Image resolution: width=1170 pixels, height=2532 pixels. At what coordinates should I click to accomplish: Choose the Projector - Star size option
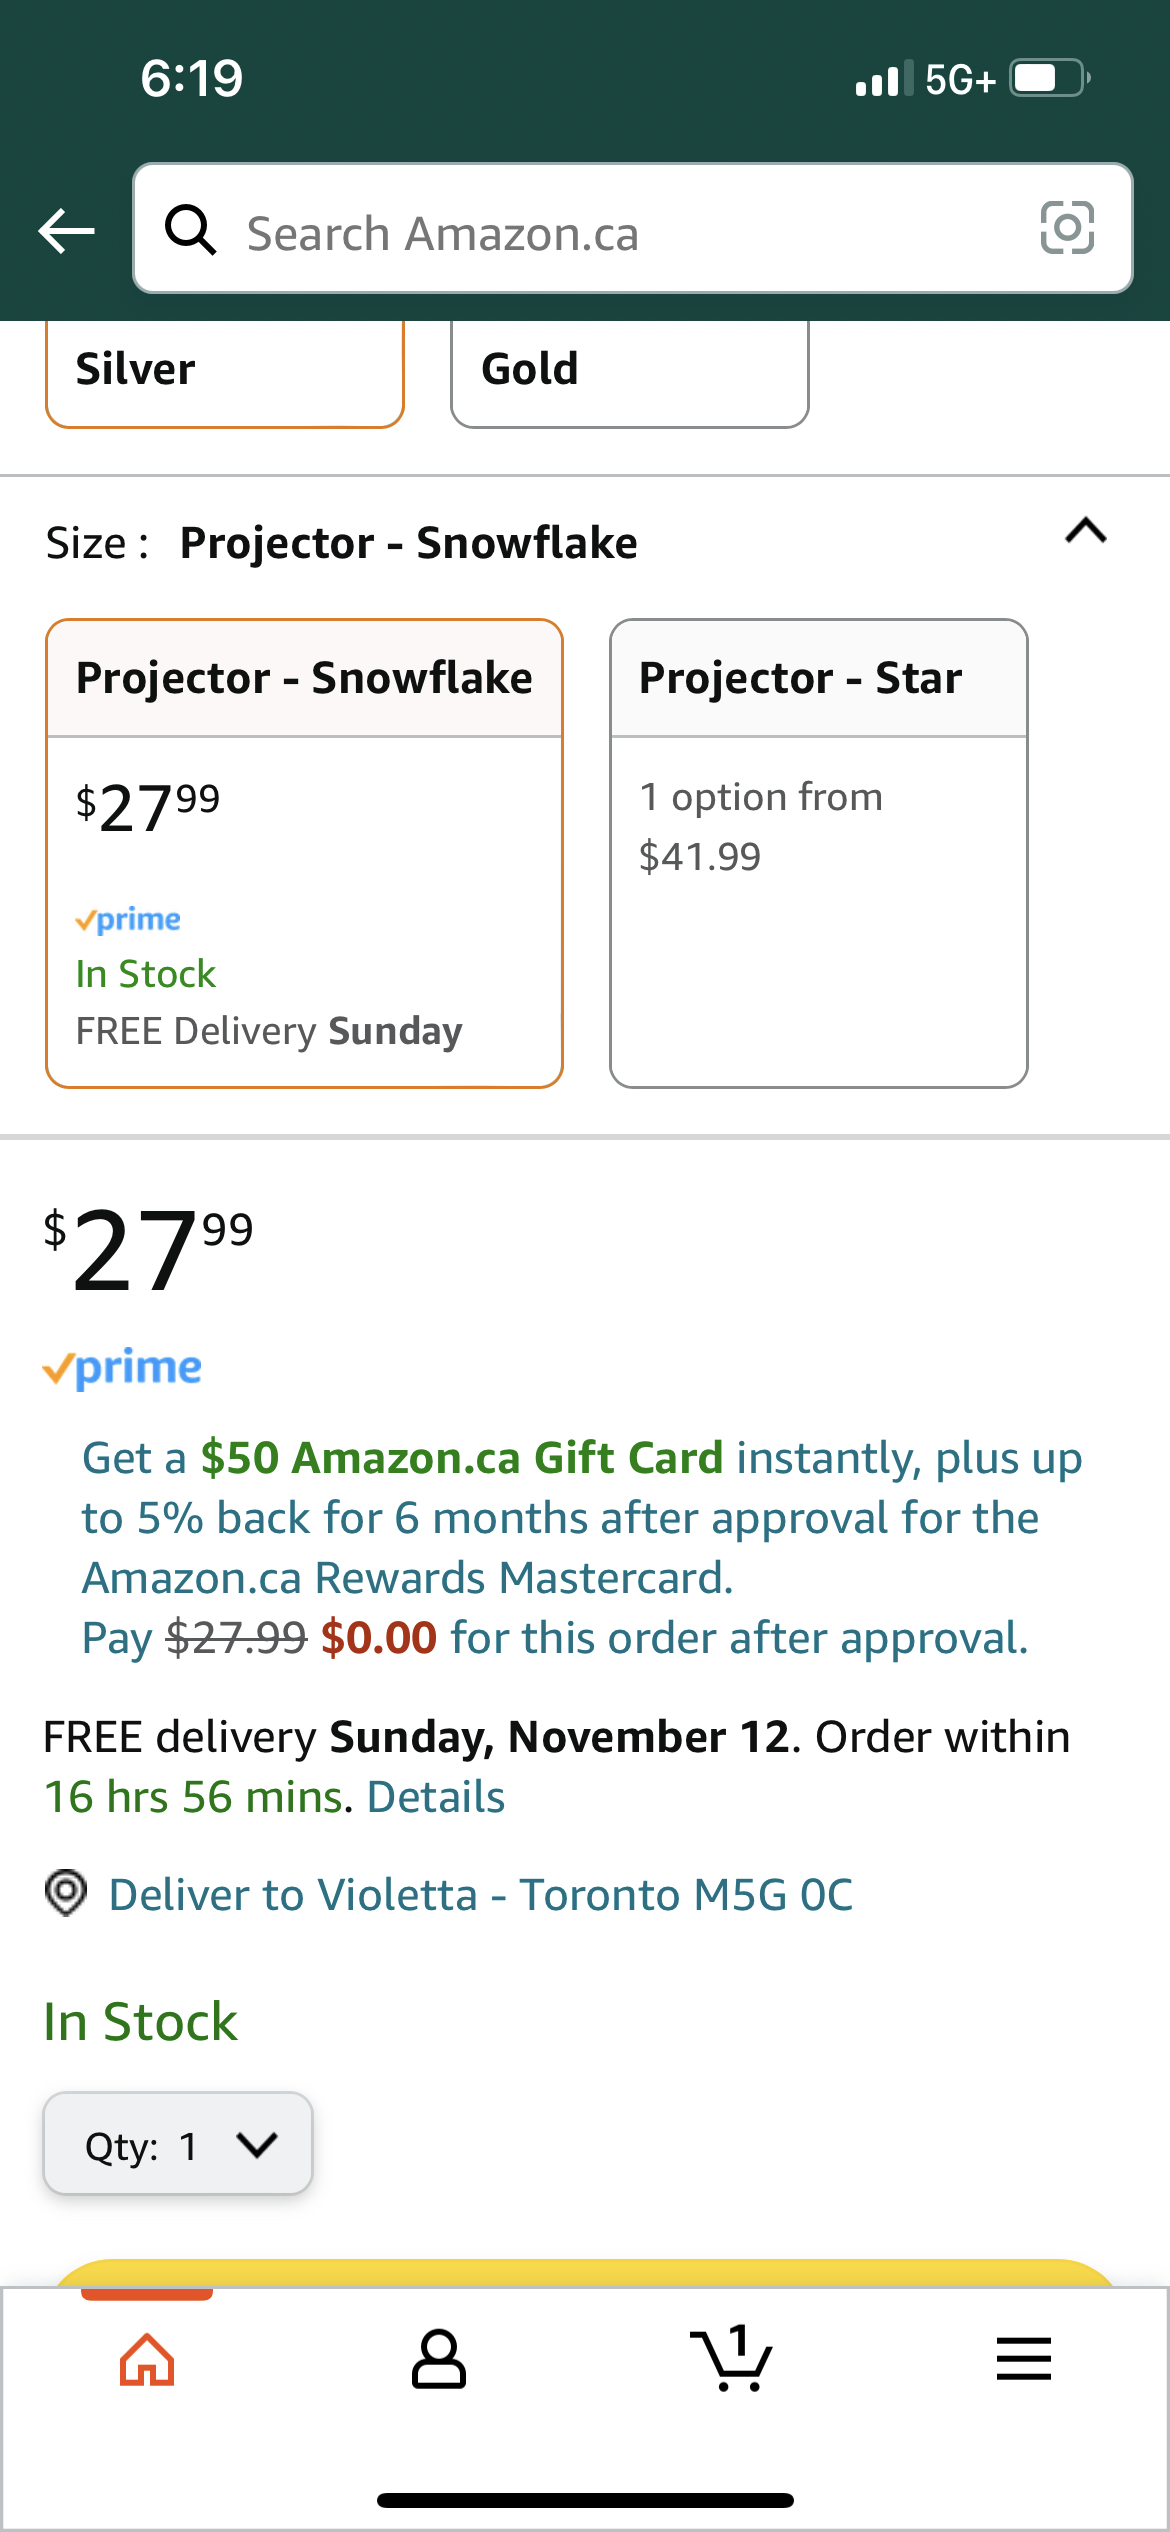(x=818, y=852)
